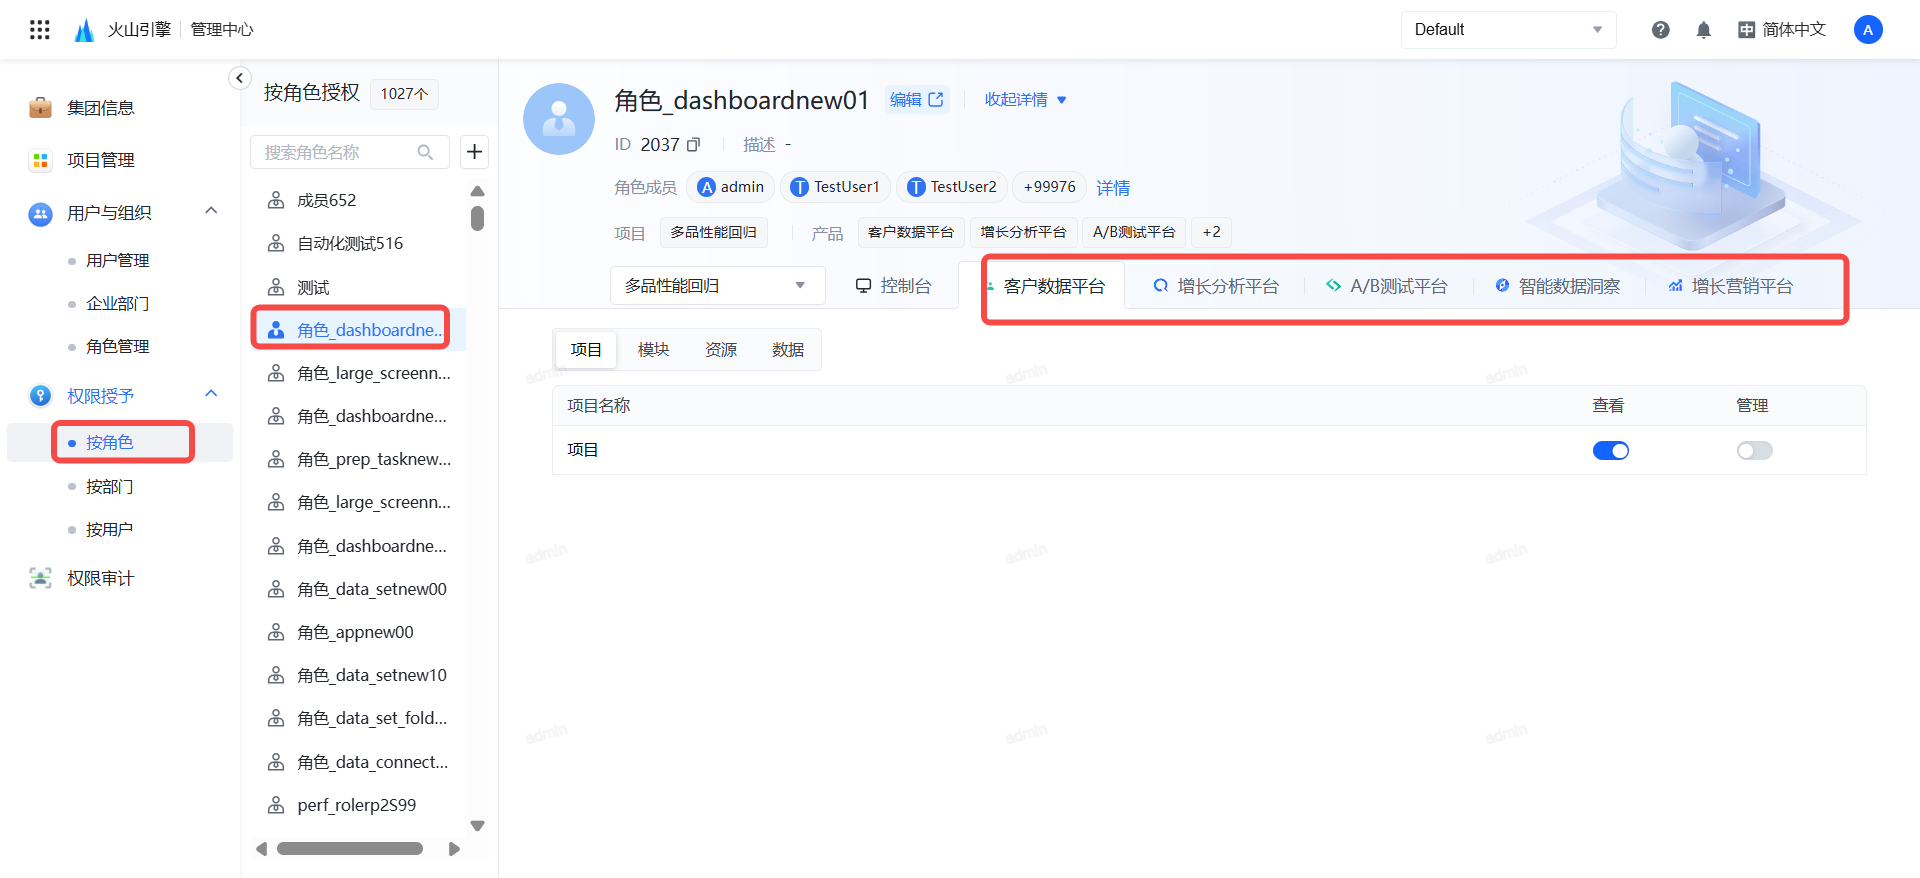
Task: Select the 项目 permission tab
Action: pos(586,350)
